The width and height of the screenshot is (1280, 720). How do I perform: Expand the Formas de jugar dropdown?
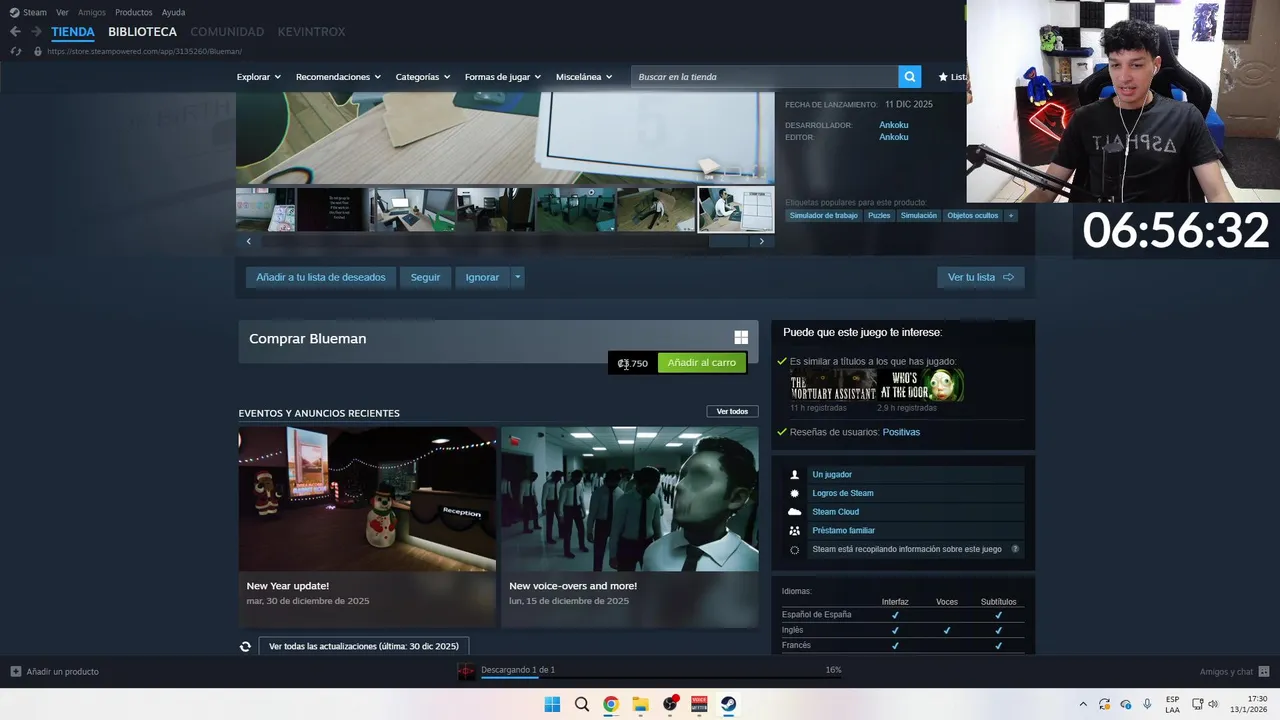click(502, 77)
